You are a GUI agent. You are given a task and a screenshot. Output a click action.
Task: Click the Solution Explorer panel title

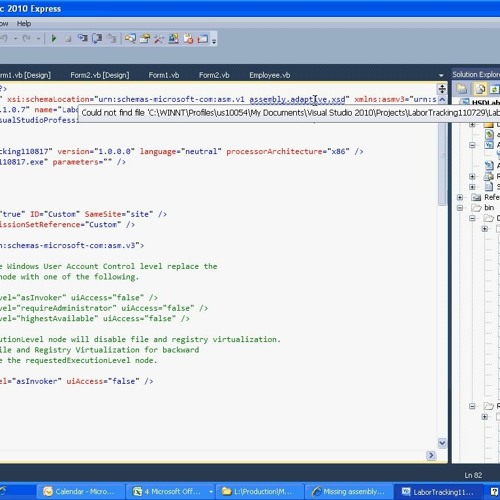tap(476, 74)
